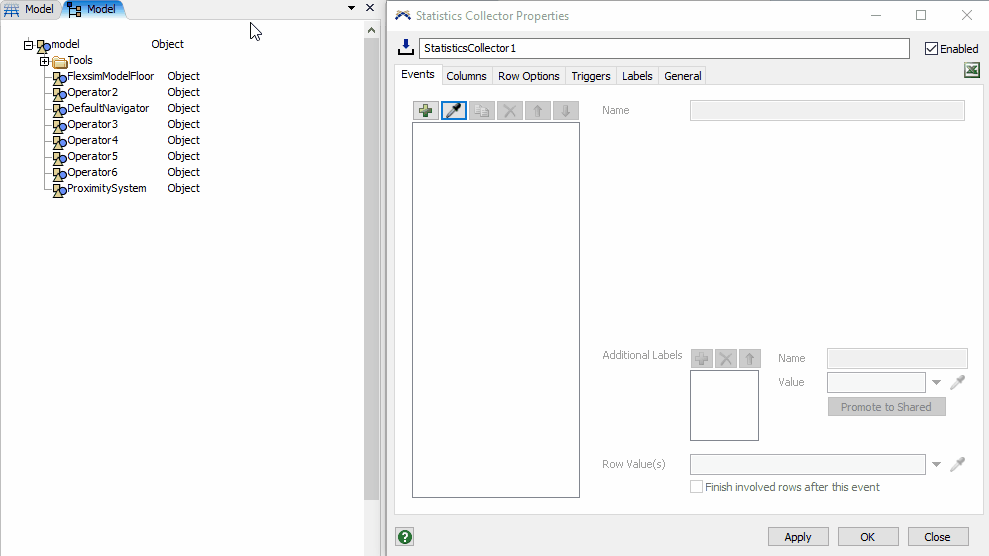Switch to the Columns tab
The image size is (989, 556).
point(466,76)
